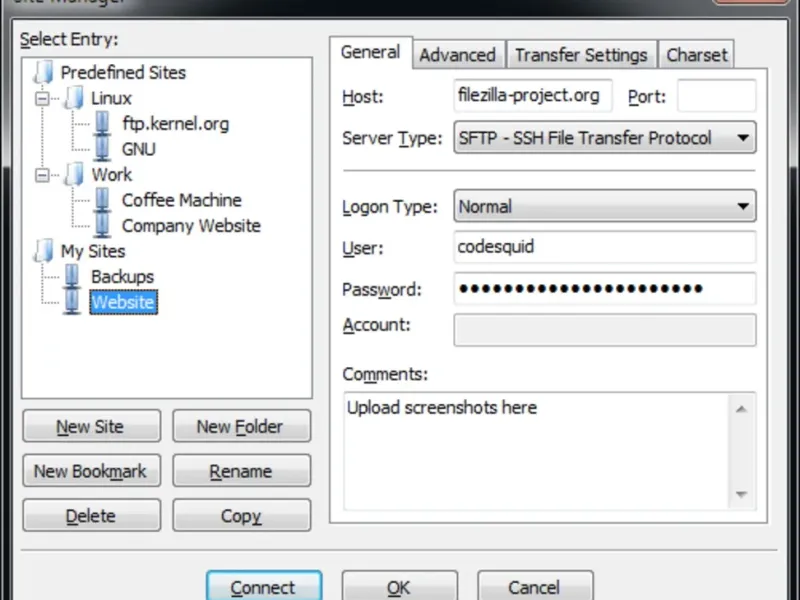Viewport: 800px width, 600px height.
Task: Select the highlighted Website site entry
Action: (x=123, y=302)
